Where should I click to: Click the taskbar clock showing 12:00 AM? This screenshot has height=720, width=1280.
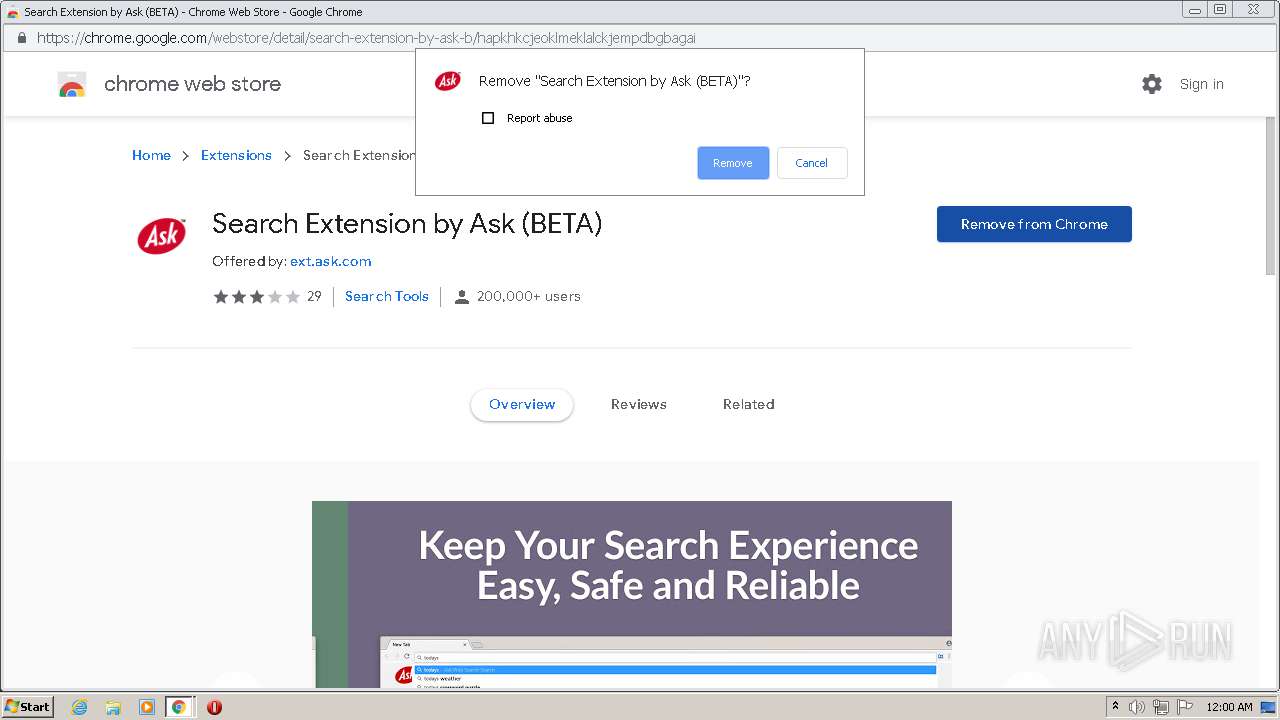point(1229,707)
